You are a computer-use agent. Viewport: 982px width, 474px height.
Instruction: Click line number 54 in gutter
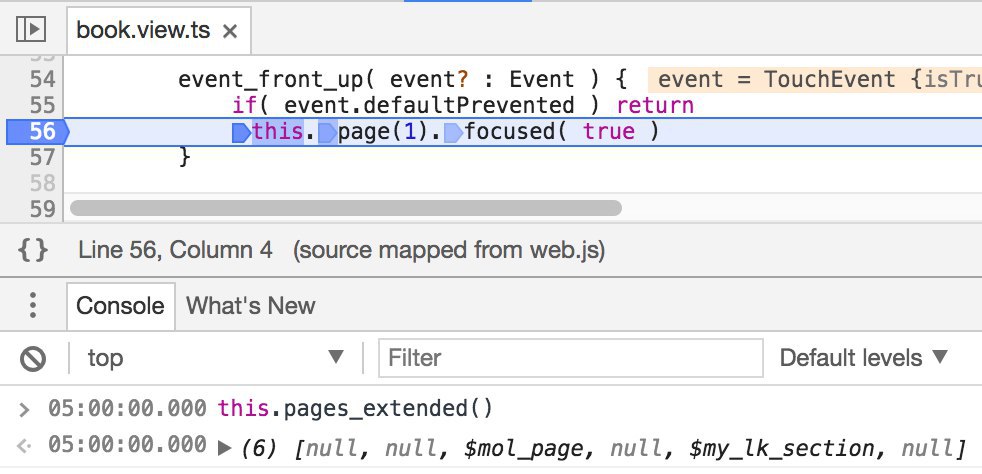point(42,80)
